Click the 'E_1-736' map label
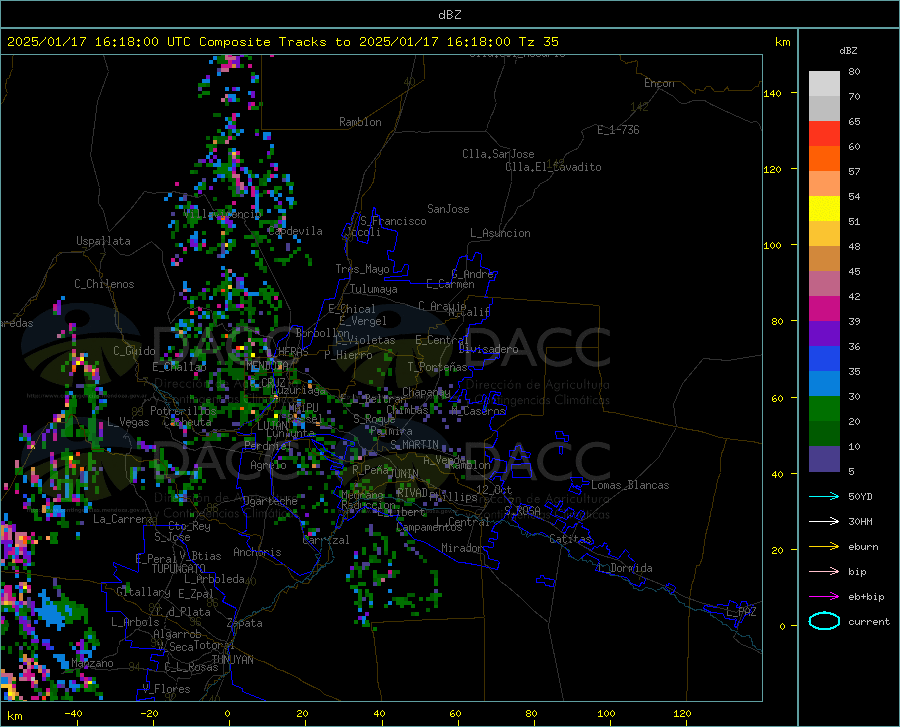Image resolution: width=900 pixels, height=727 pixels. [618, 130]
